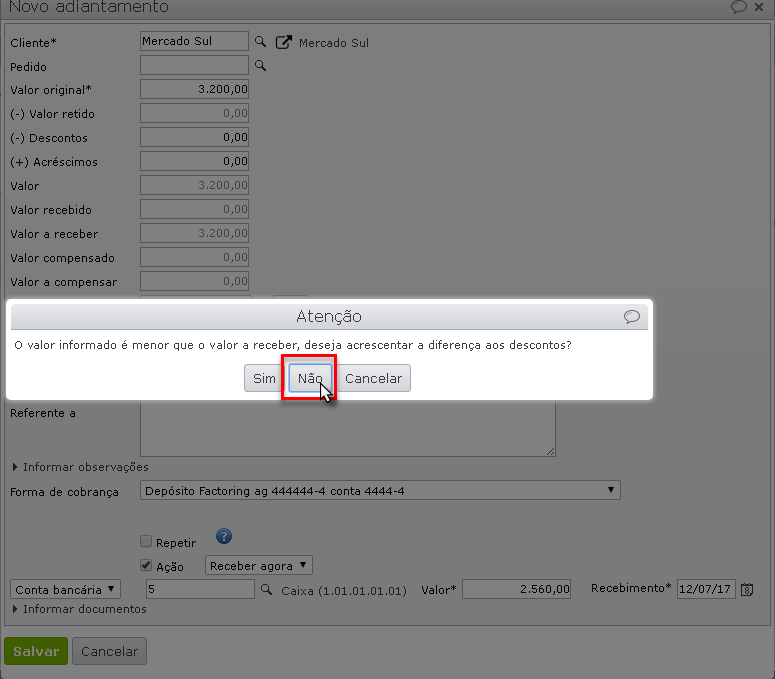This screenshot has width=775, height=679.
Task: Click the search icon next to Pedido field
Action: (x=260, y=65)
